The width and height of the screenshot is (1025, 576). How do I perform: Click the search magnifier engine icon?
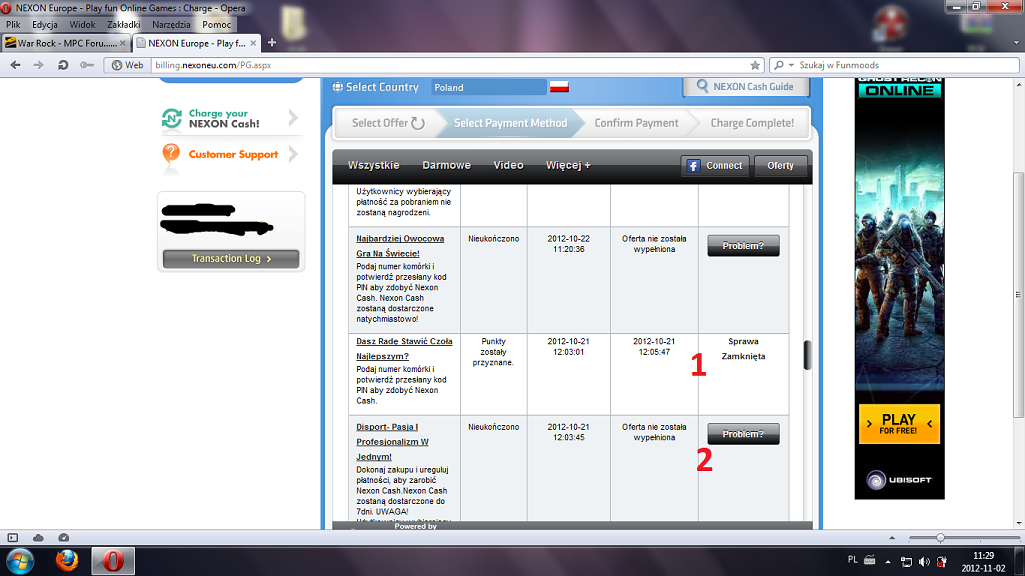tap(779, 65)
